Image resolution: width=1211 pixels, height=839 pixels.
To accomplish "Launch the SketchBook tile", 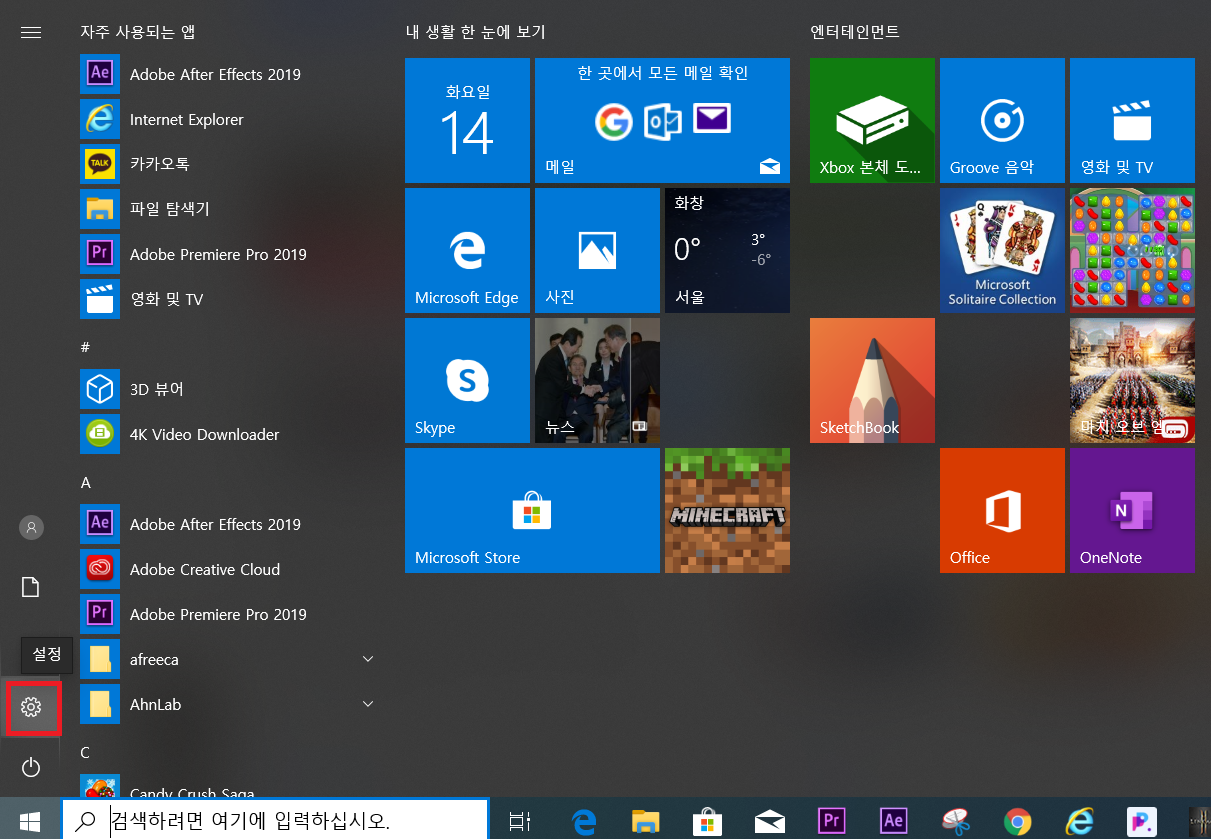I will [x=872, y=380].
